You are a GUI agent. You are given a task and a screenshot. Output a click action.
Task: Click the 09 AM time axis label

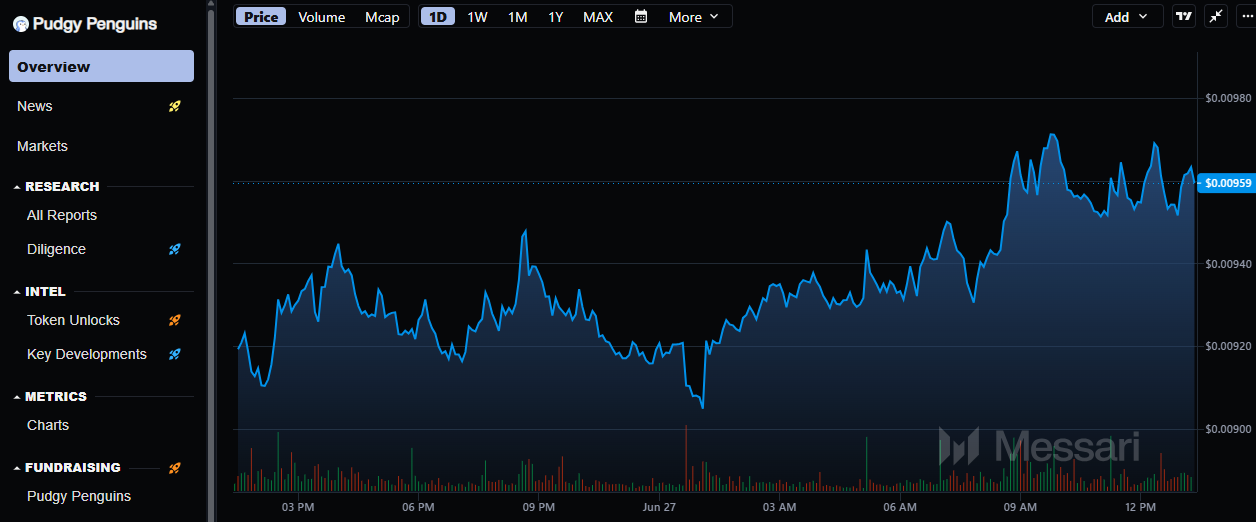pyautogui.click(x=1021, y=507)
